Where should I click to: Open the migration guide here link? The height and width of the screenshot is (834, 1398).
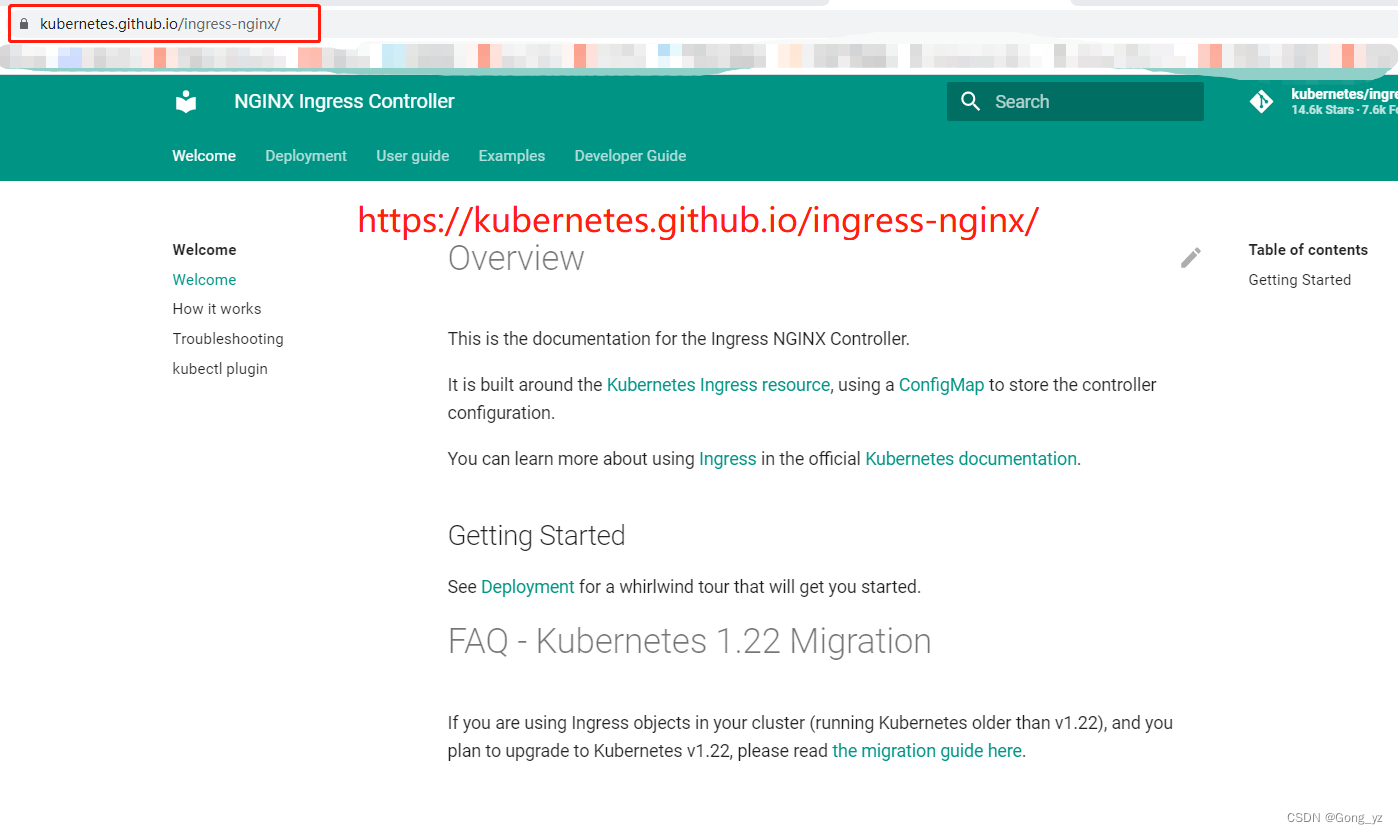coord(927,751)
